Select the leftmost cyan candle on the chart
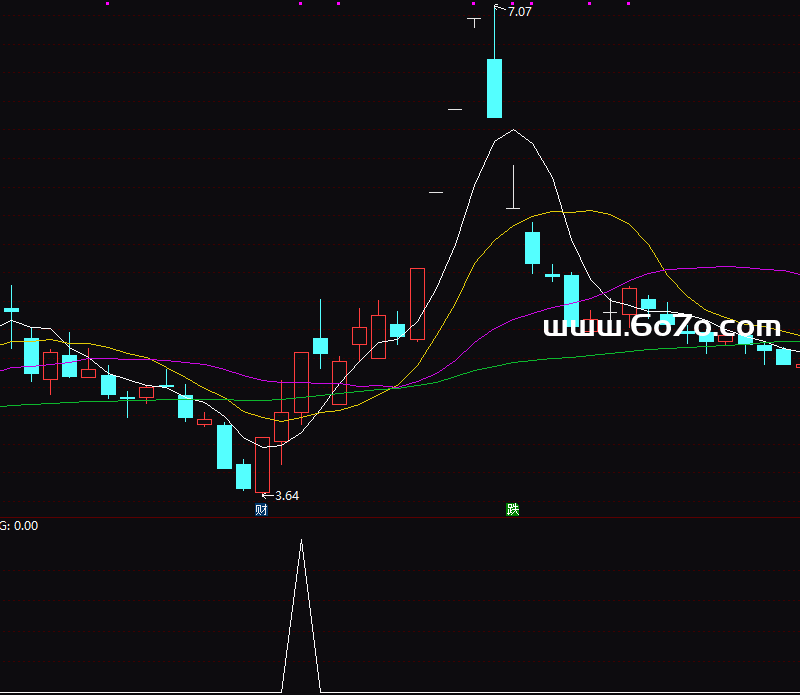The height and width of the screenshot is (695, 800). coord(12,310)
